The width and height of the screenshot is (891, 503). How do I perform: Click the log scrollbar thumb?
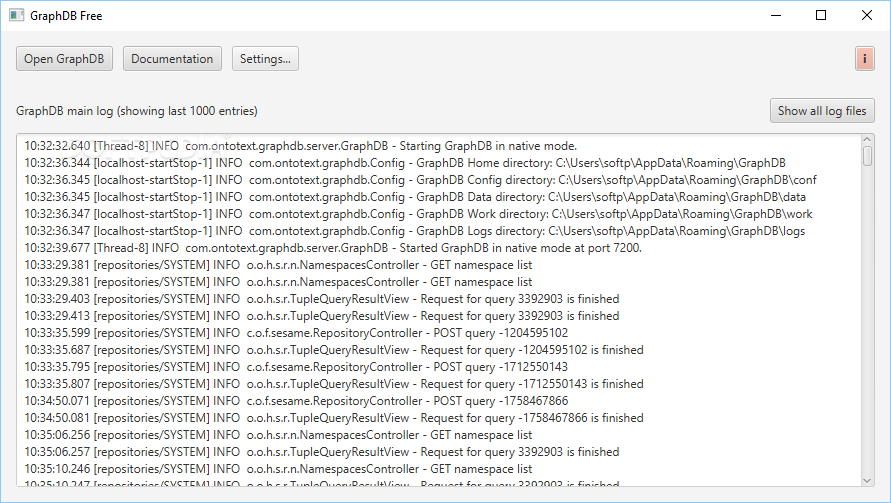[x=867, y=156]
